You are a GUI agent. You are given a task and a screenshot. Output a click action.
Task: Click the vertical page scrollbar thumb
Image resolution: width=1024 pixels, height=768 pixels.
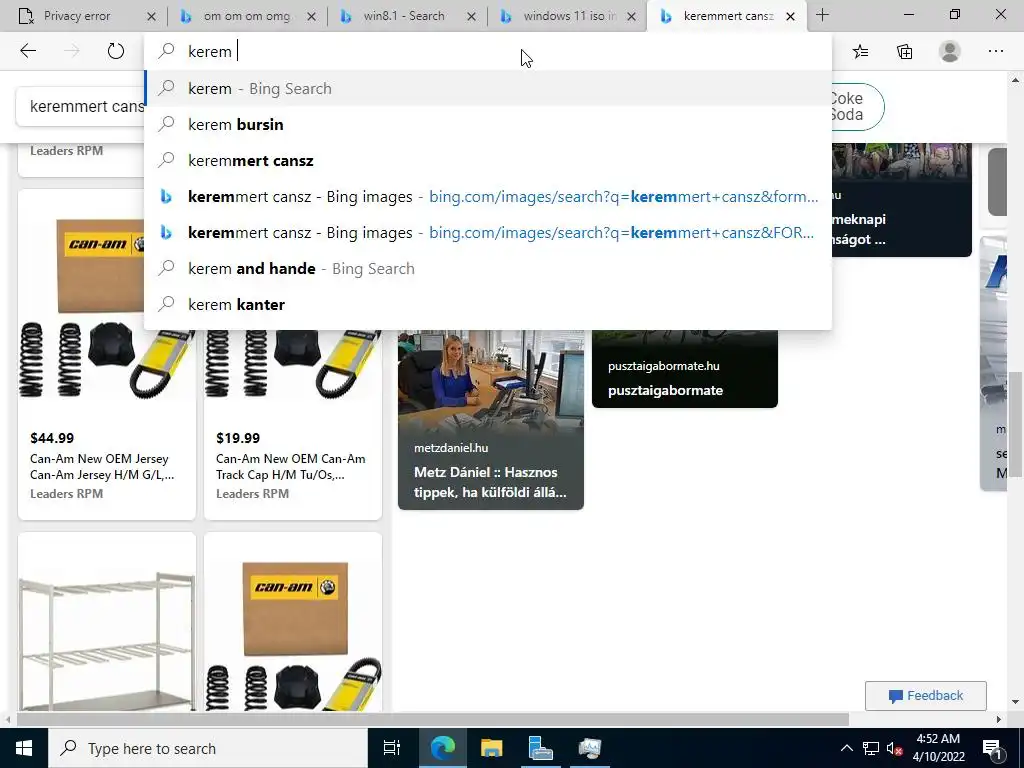(1016, 424)
